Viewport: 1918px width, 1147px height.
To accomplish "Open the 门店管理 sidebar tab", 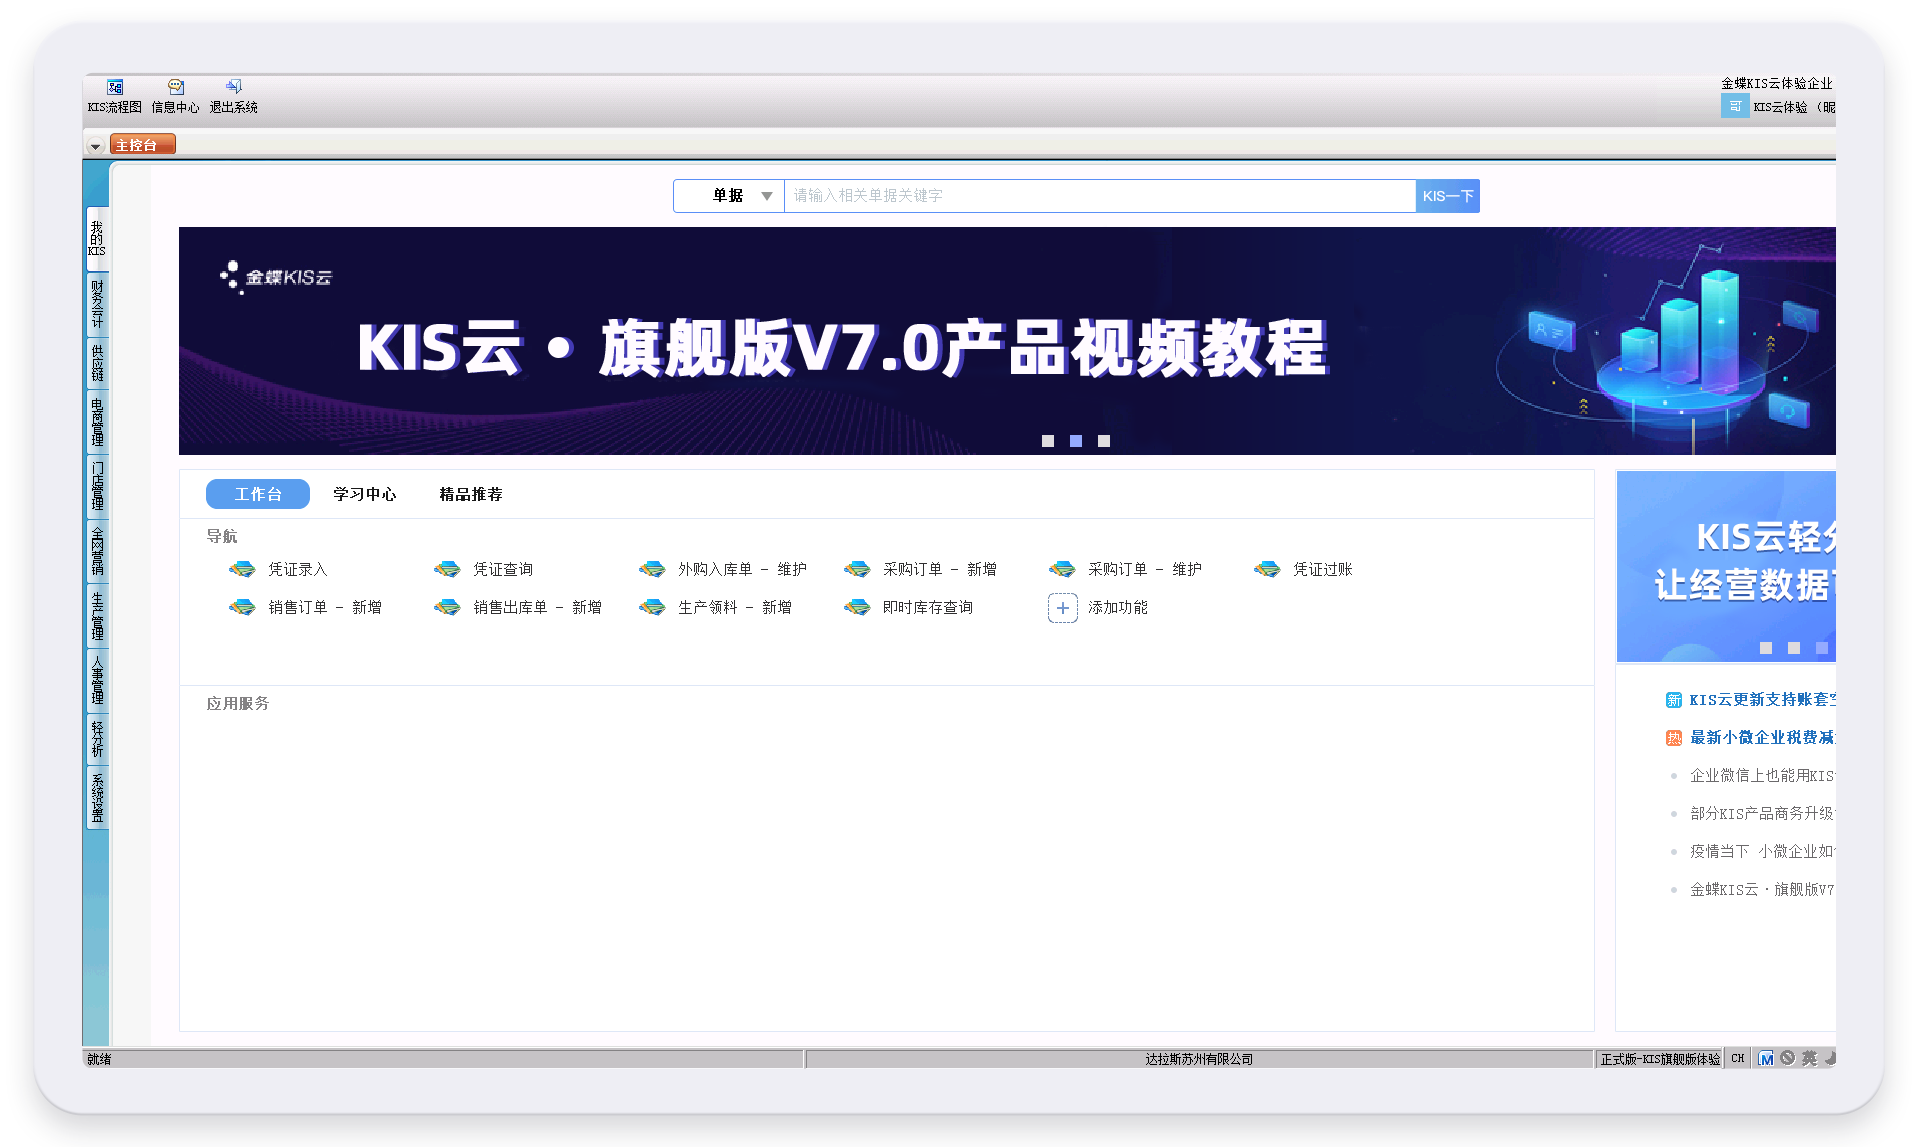I will click(97, 486).
